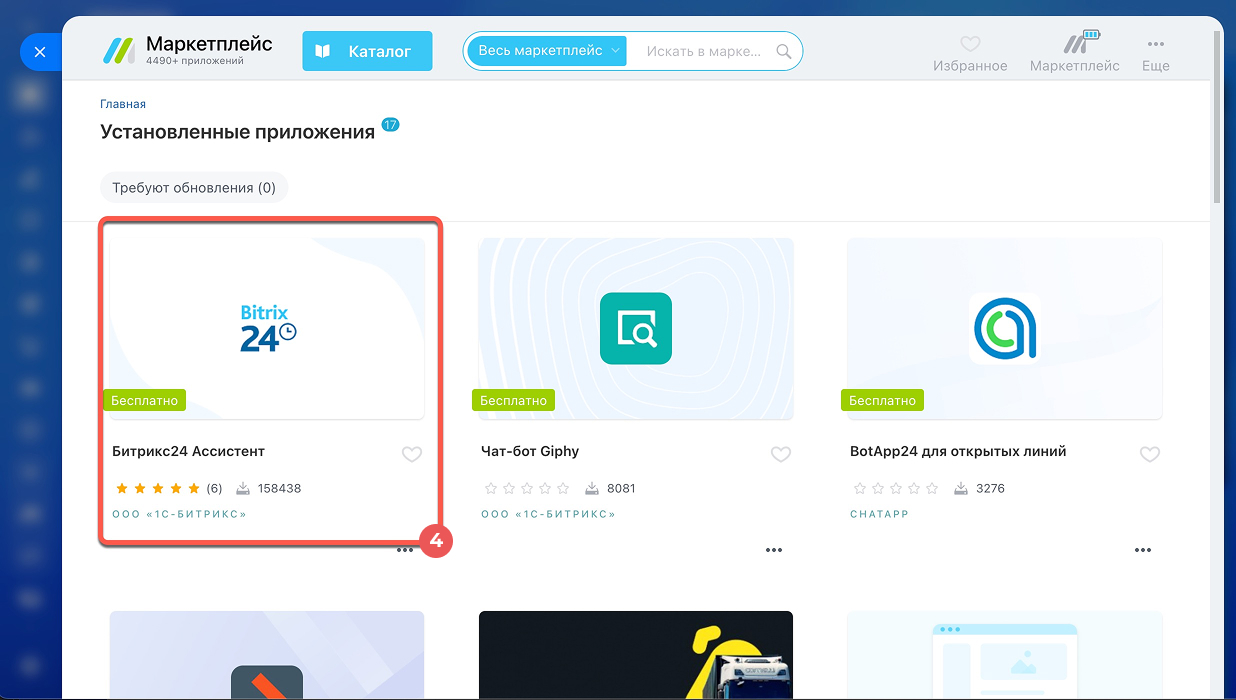Viewport: 1236px width, 700px height.
Task: Click the install count 8081
Action: (x=620, y=489)
